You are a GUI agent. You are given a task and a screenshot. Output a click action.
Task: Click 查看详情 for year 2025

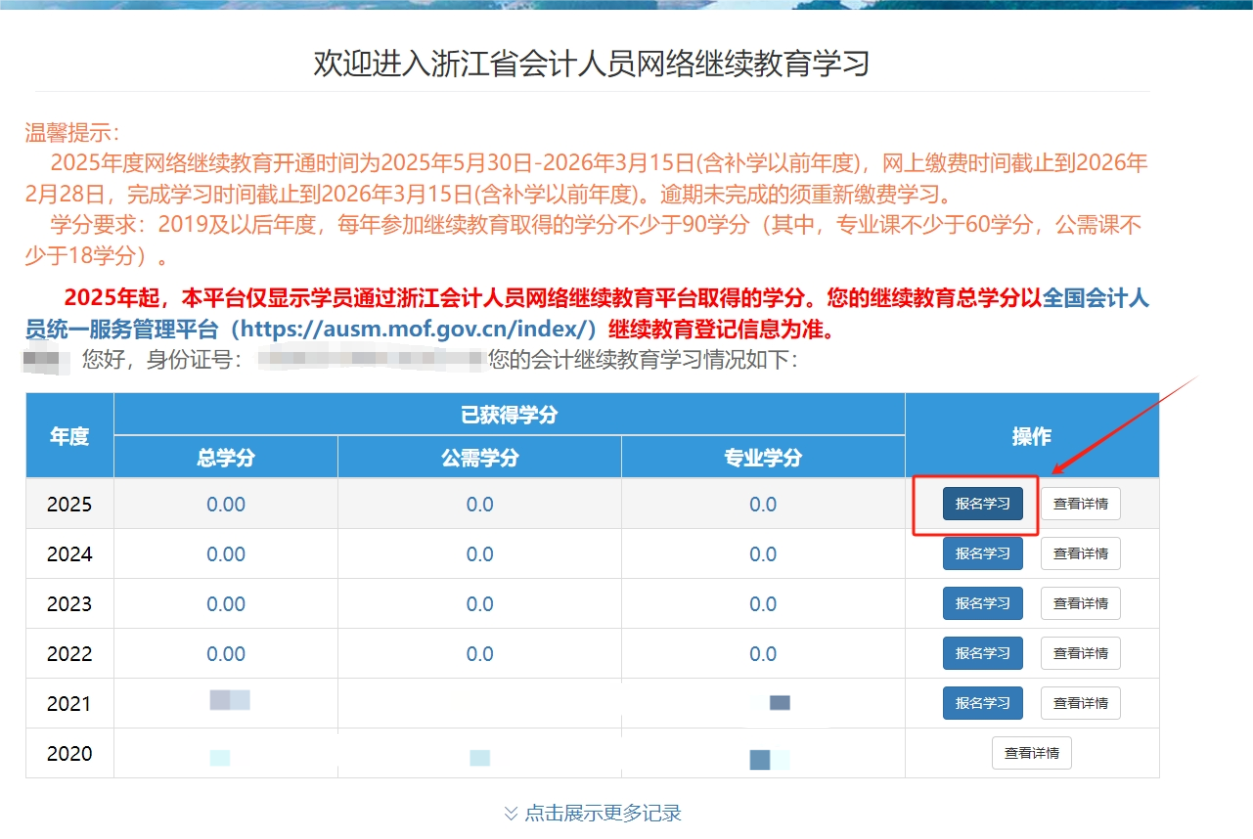[x=1080, y=503]
